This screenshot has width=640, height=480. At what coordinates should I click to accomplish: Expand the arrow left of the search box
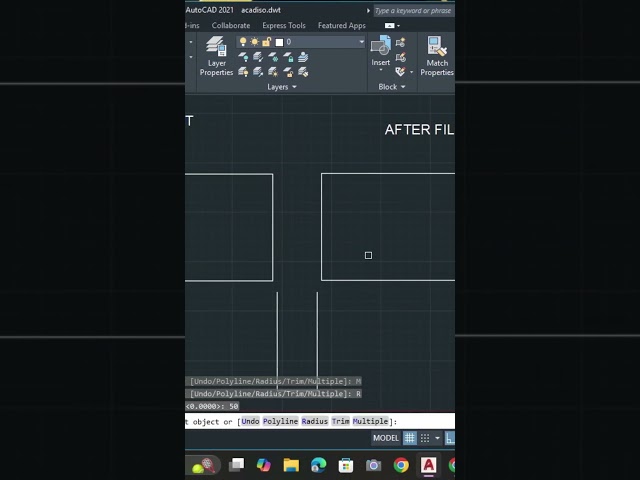click(x=368, y=11)
